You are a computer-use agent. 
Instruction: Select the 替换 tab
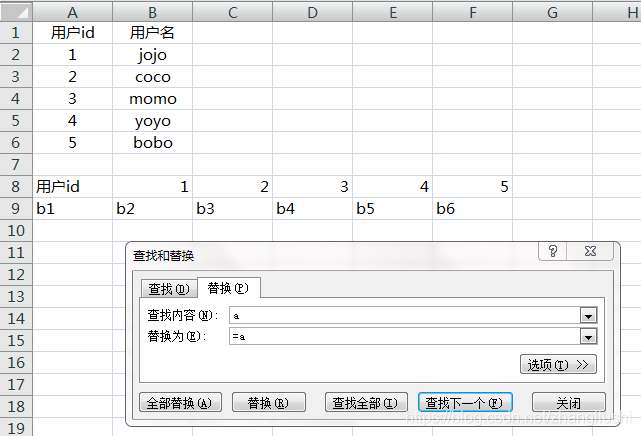228,288
